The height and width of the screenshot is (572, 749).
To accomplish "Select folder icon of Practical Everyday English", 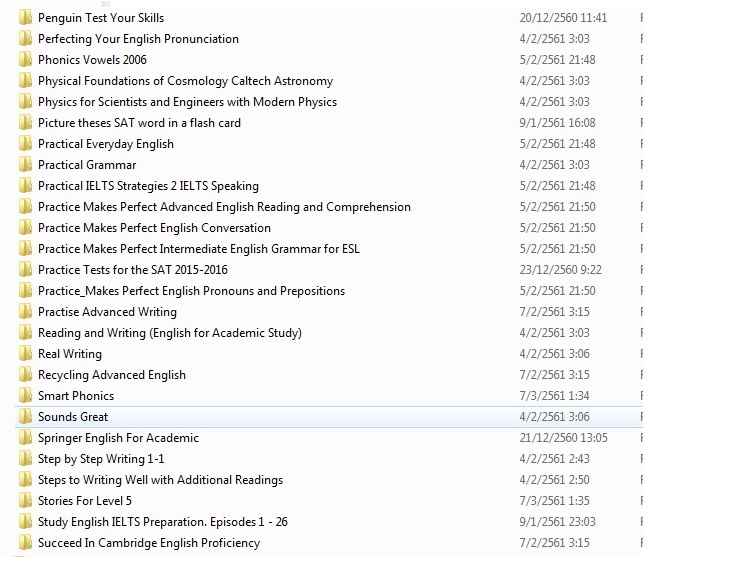I will [x=25, y=144].
